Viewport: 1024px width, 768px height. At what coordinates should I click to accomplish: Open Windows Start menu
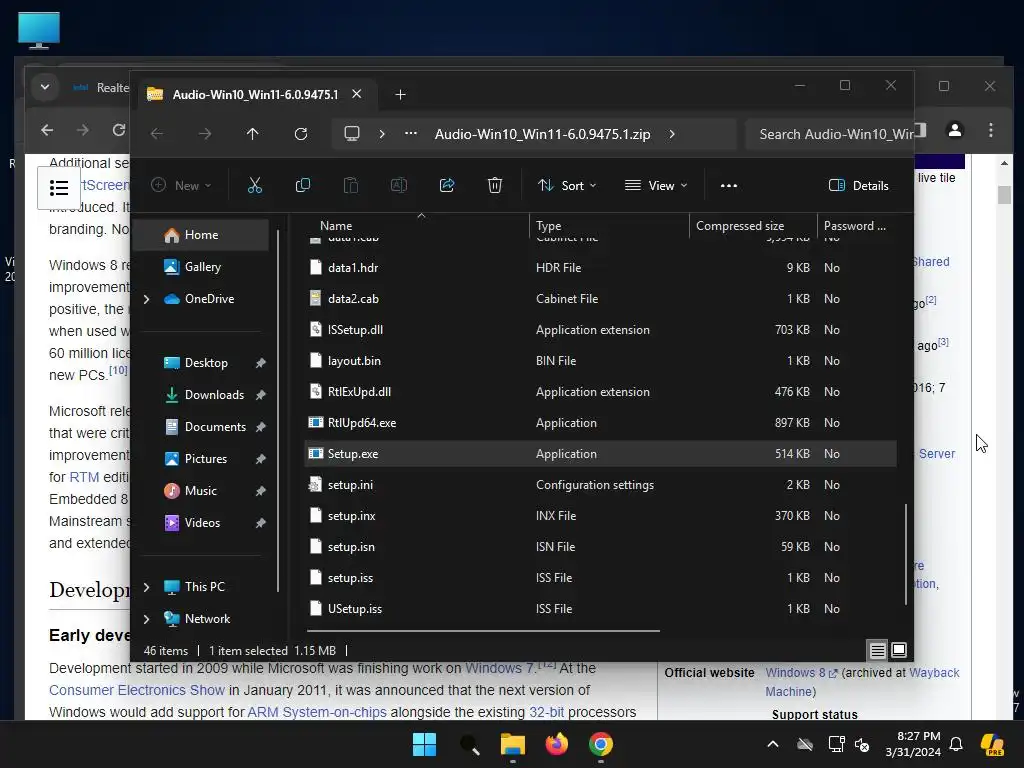click(424, 744)
